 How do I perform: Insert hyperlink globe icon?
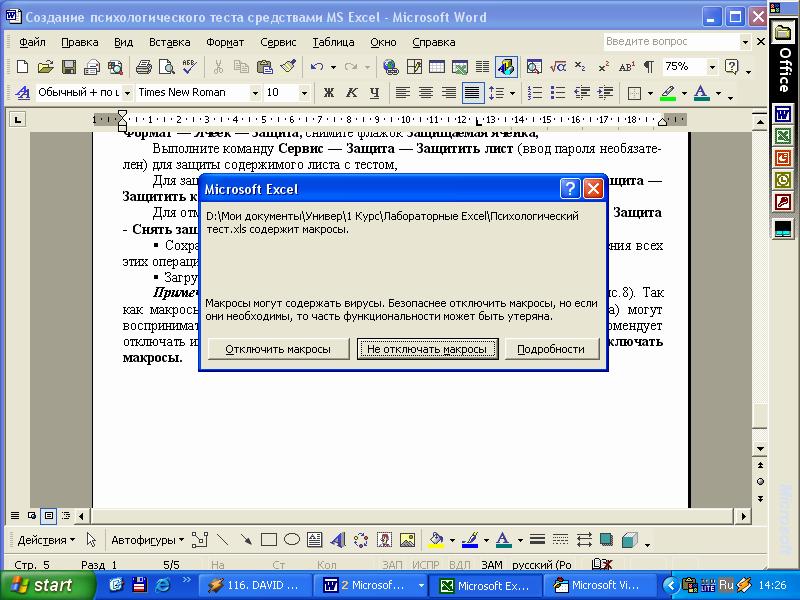tap(390, 67)
